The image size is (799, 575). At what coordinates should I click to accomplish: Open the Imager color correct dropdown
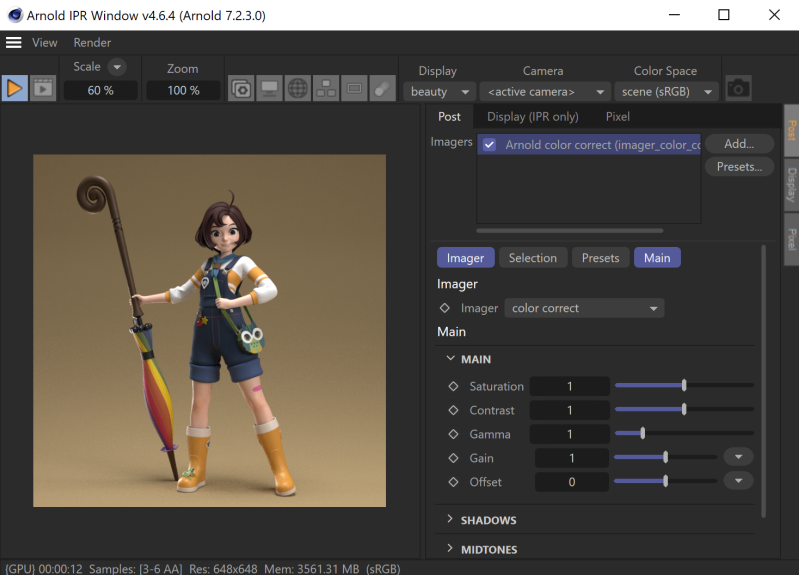584,308
